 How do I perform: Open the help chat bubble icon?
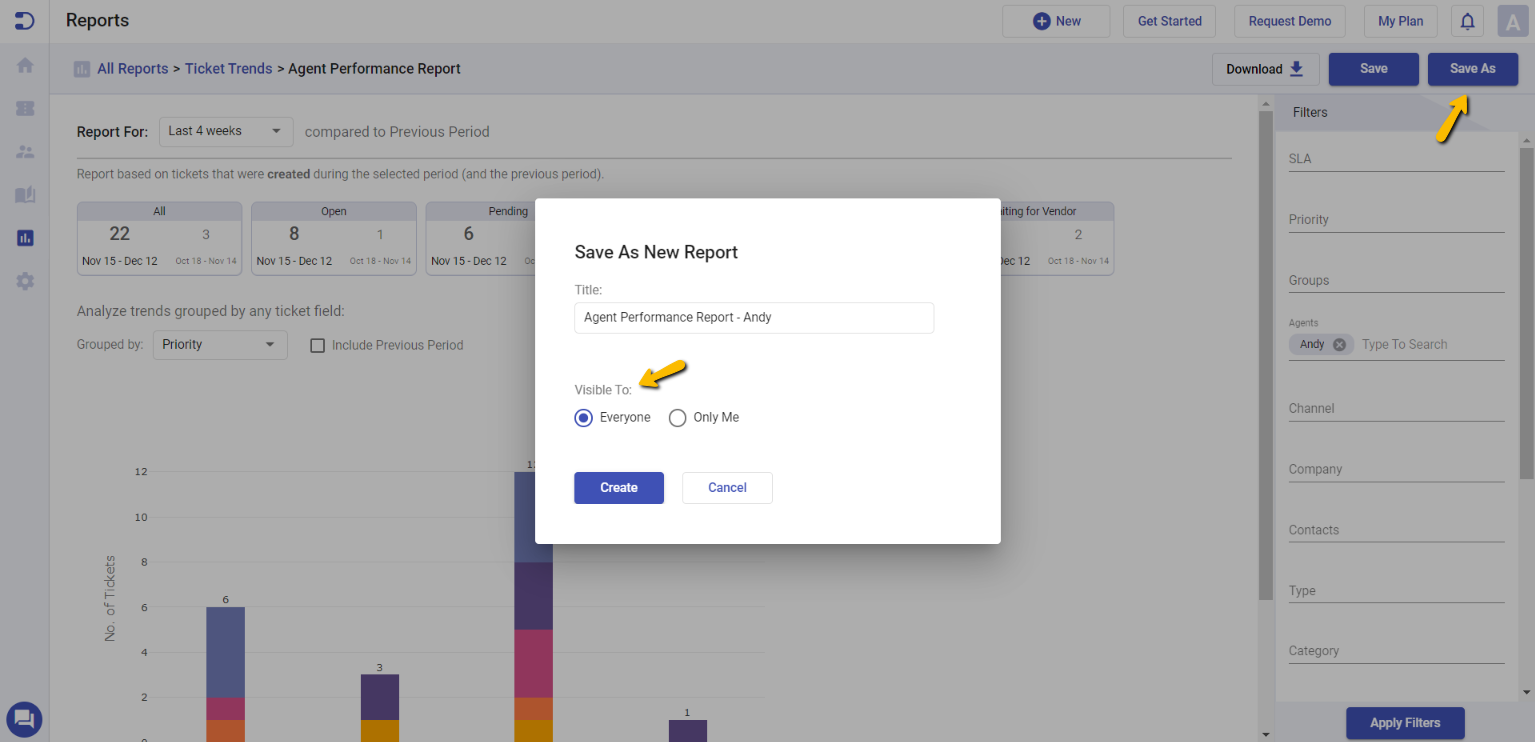(x=24, y=719)
